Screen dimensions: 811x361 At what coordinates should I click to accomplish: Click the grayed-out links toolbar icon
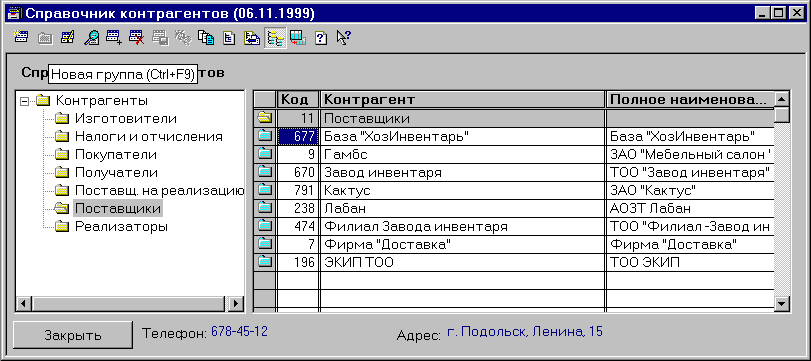(x=183, y=38)
